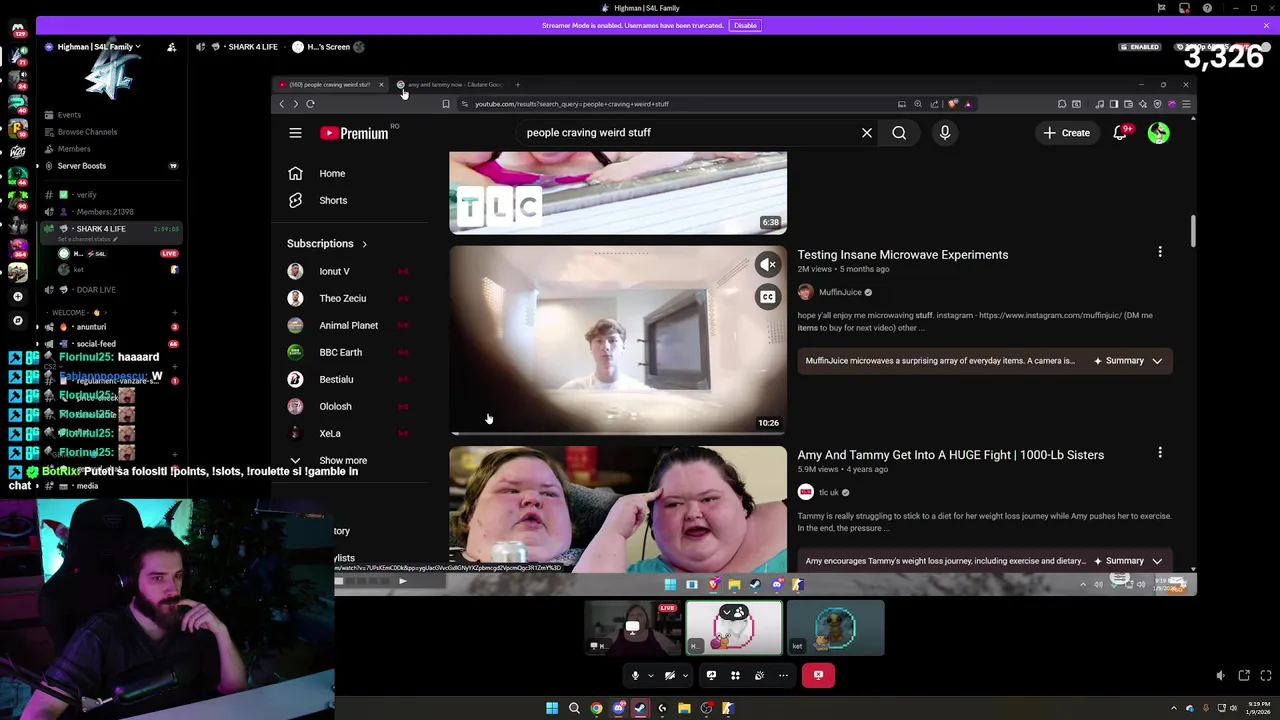Open the MuffinJuice channel link
This screenshot has height=720, width=1280.
click(x=840, y=293)
